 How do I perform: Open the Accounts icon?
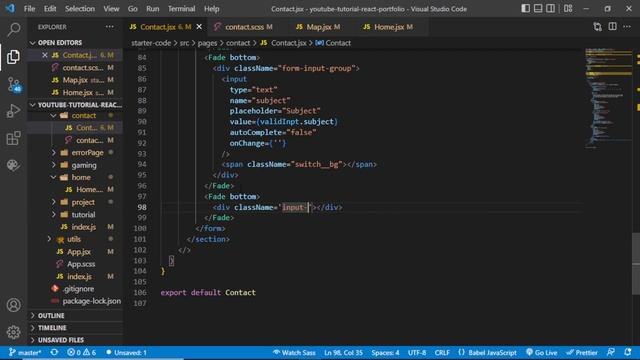click(x=13, y=305)
